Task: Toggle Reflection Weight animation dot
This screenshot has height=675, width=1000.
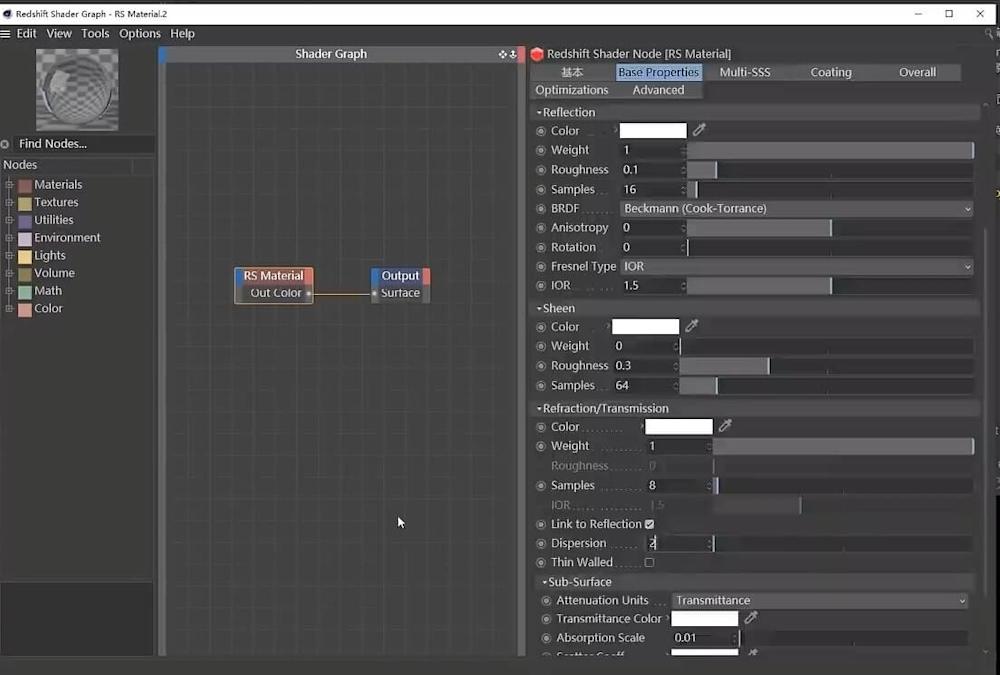Action: 541,150
